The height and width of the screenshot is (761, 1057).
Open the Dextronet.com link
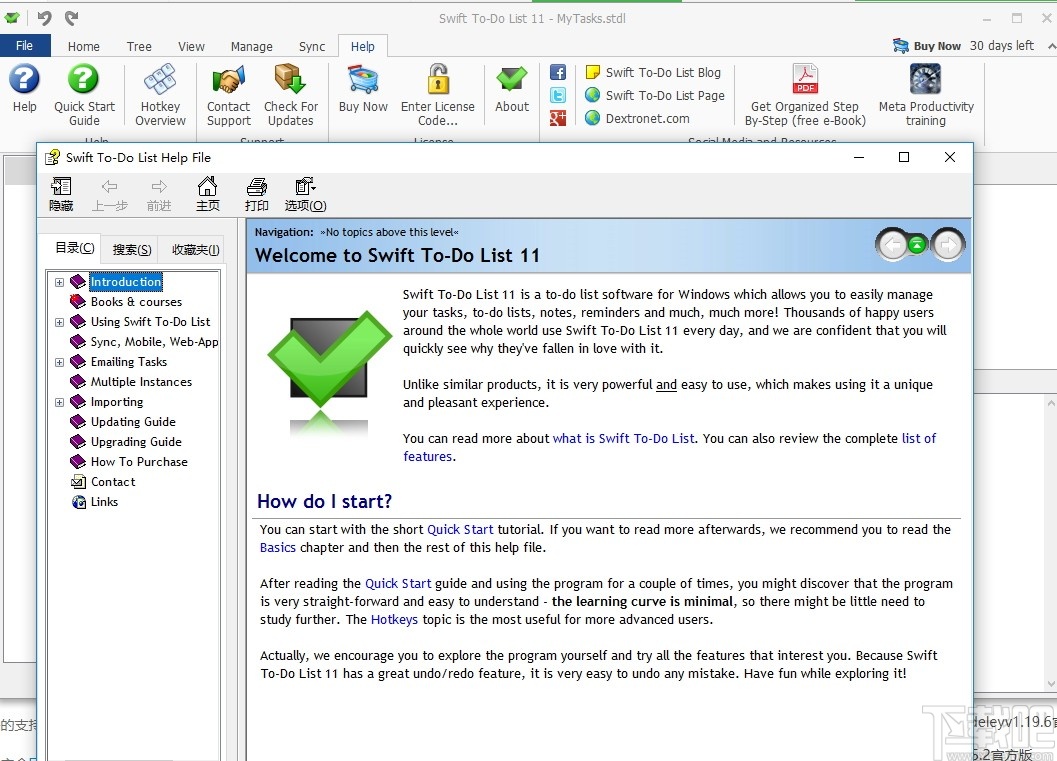tap(637, 118)
